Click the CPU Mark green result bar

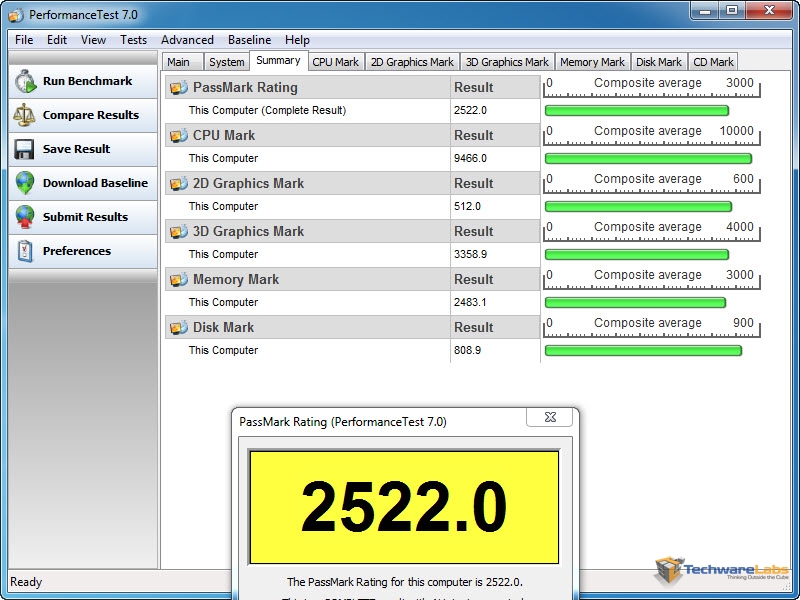click(x=648, y=159)
